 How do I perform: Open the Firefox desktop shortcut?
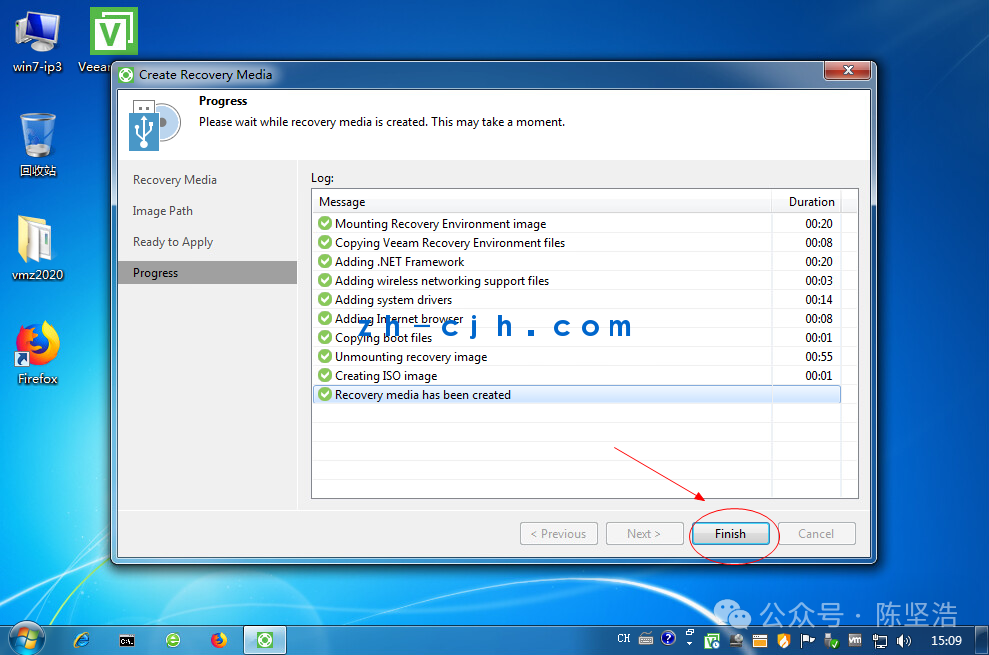tap(37, 353)
